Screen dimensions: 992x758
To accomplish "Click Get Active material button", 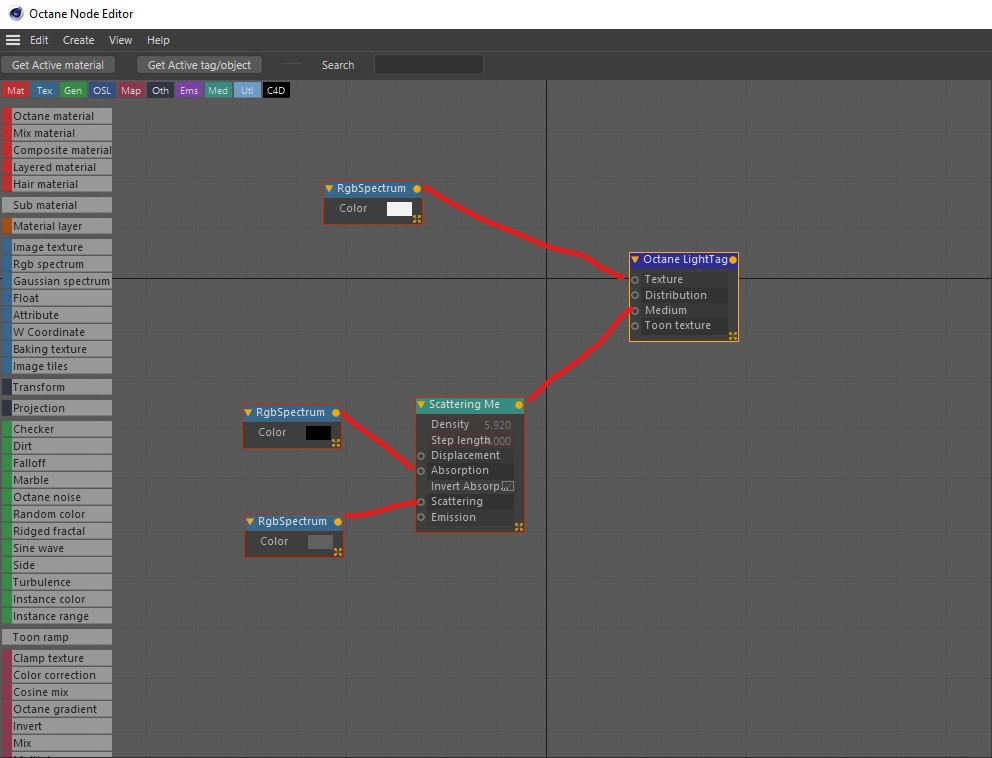I will point(58,65).
